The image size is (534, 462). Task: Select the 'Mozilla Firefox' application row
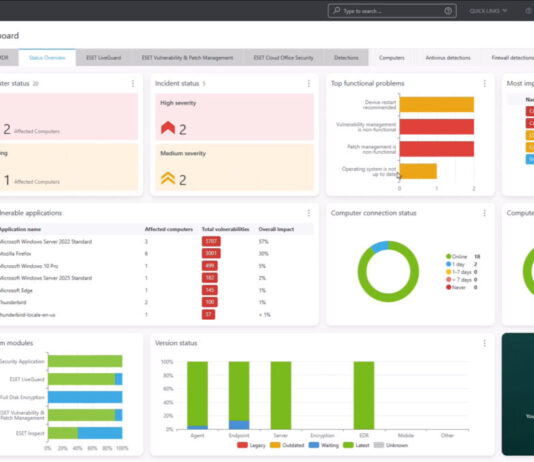[157, 254]
